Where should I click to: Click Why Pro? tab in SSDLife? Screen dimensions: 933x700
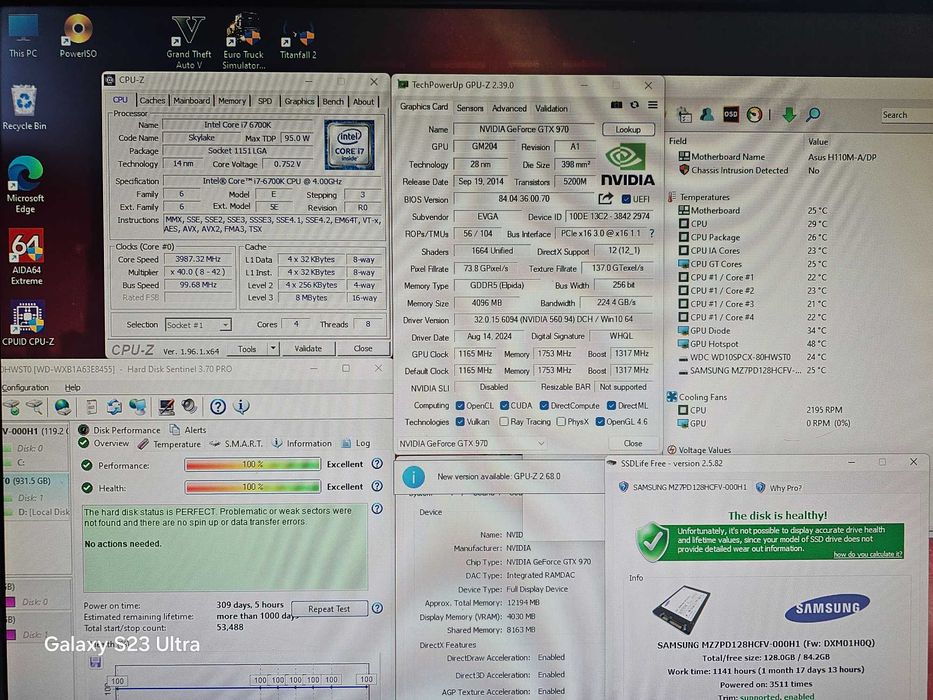tap(779, 488)
